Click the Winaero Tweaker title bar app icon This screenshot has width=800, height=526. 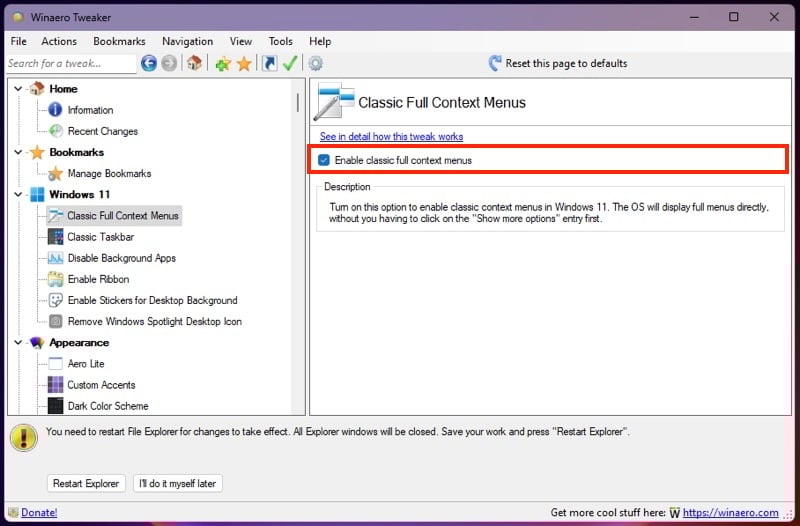(18, 17)
